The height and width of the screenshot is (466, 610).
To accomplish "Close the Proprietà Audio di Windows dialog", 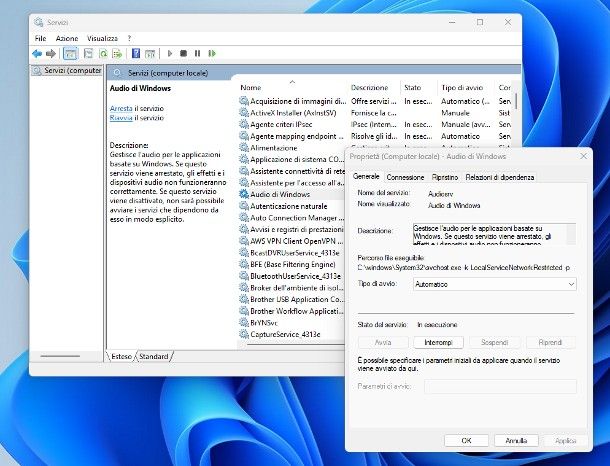I will (x=583, y=156).
